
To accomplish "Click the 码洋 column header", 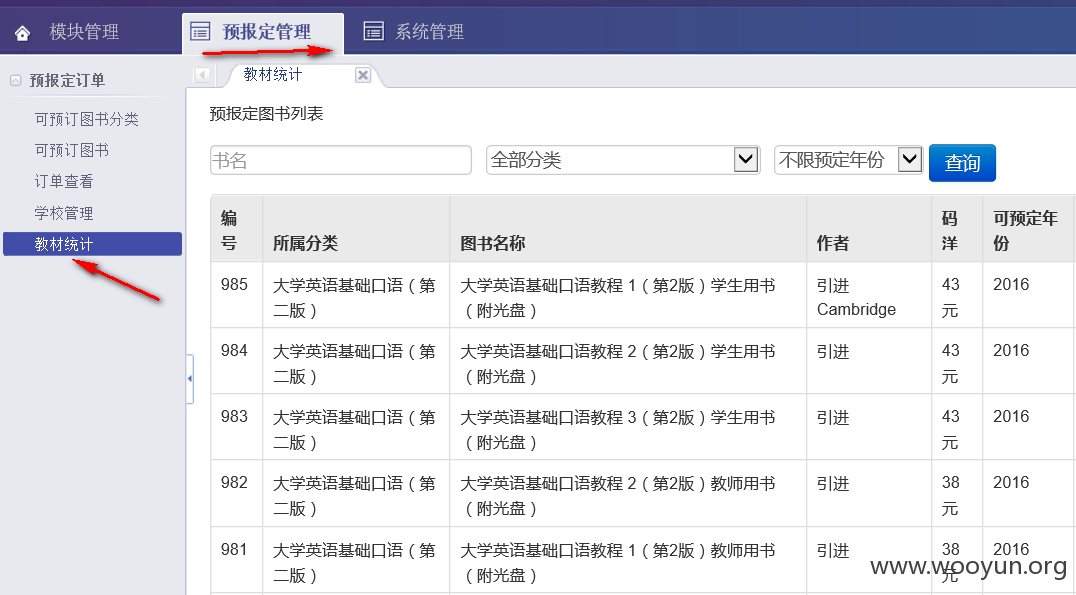I will point(957,230).
